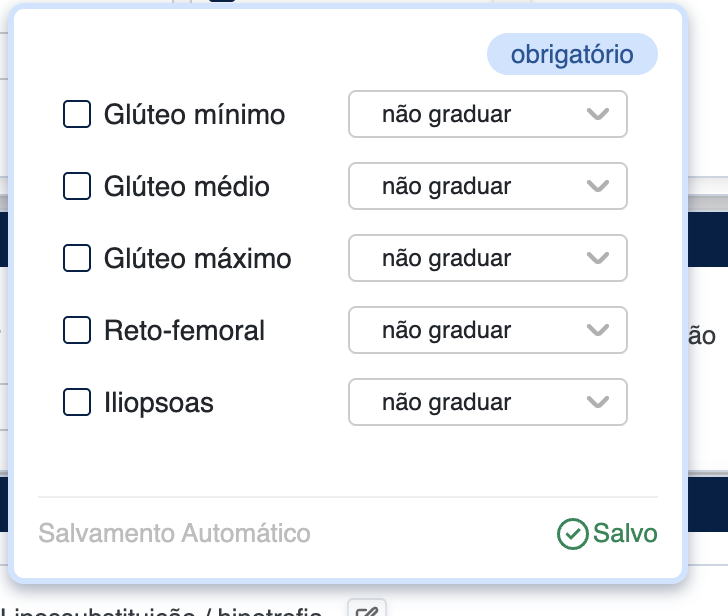
Task: Tick the Glúteo máximo checkbox
Action: click(77, 258)
